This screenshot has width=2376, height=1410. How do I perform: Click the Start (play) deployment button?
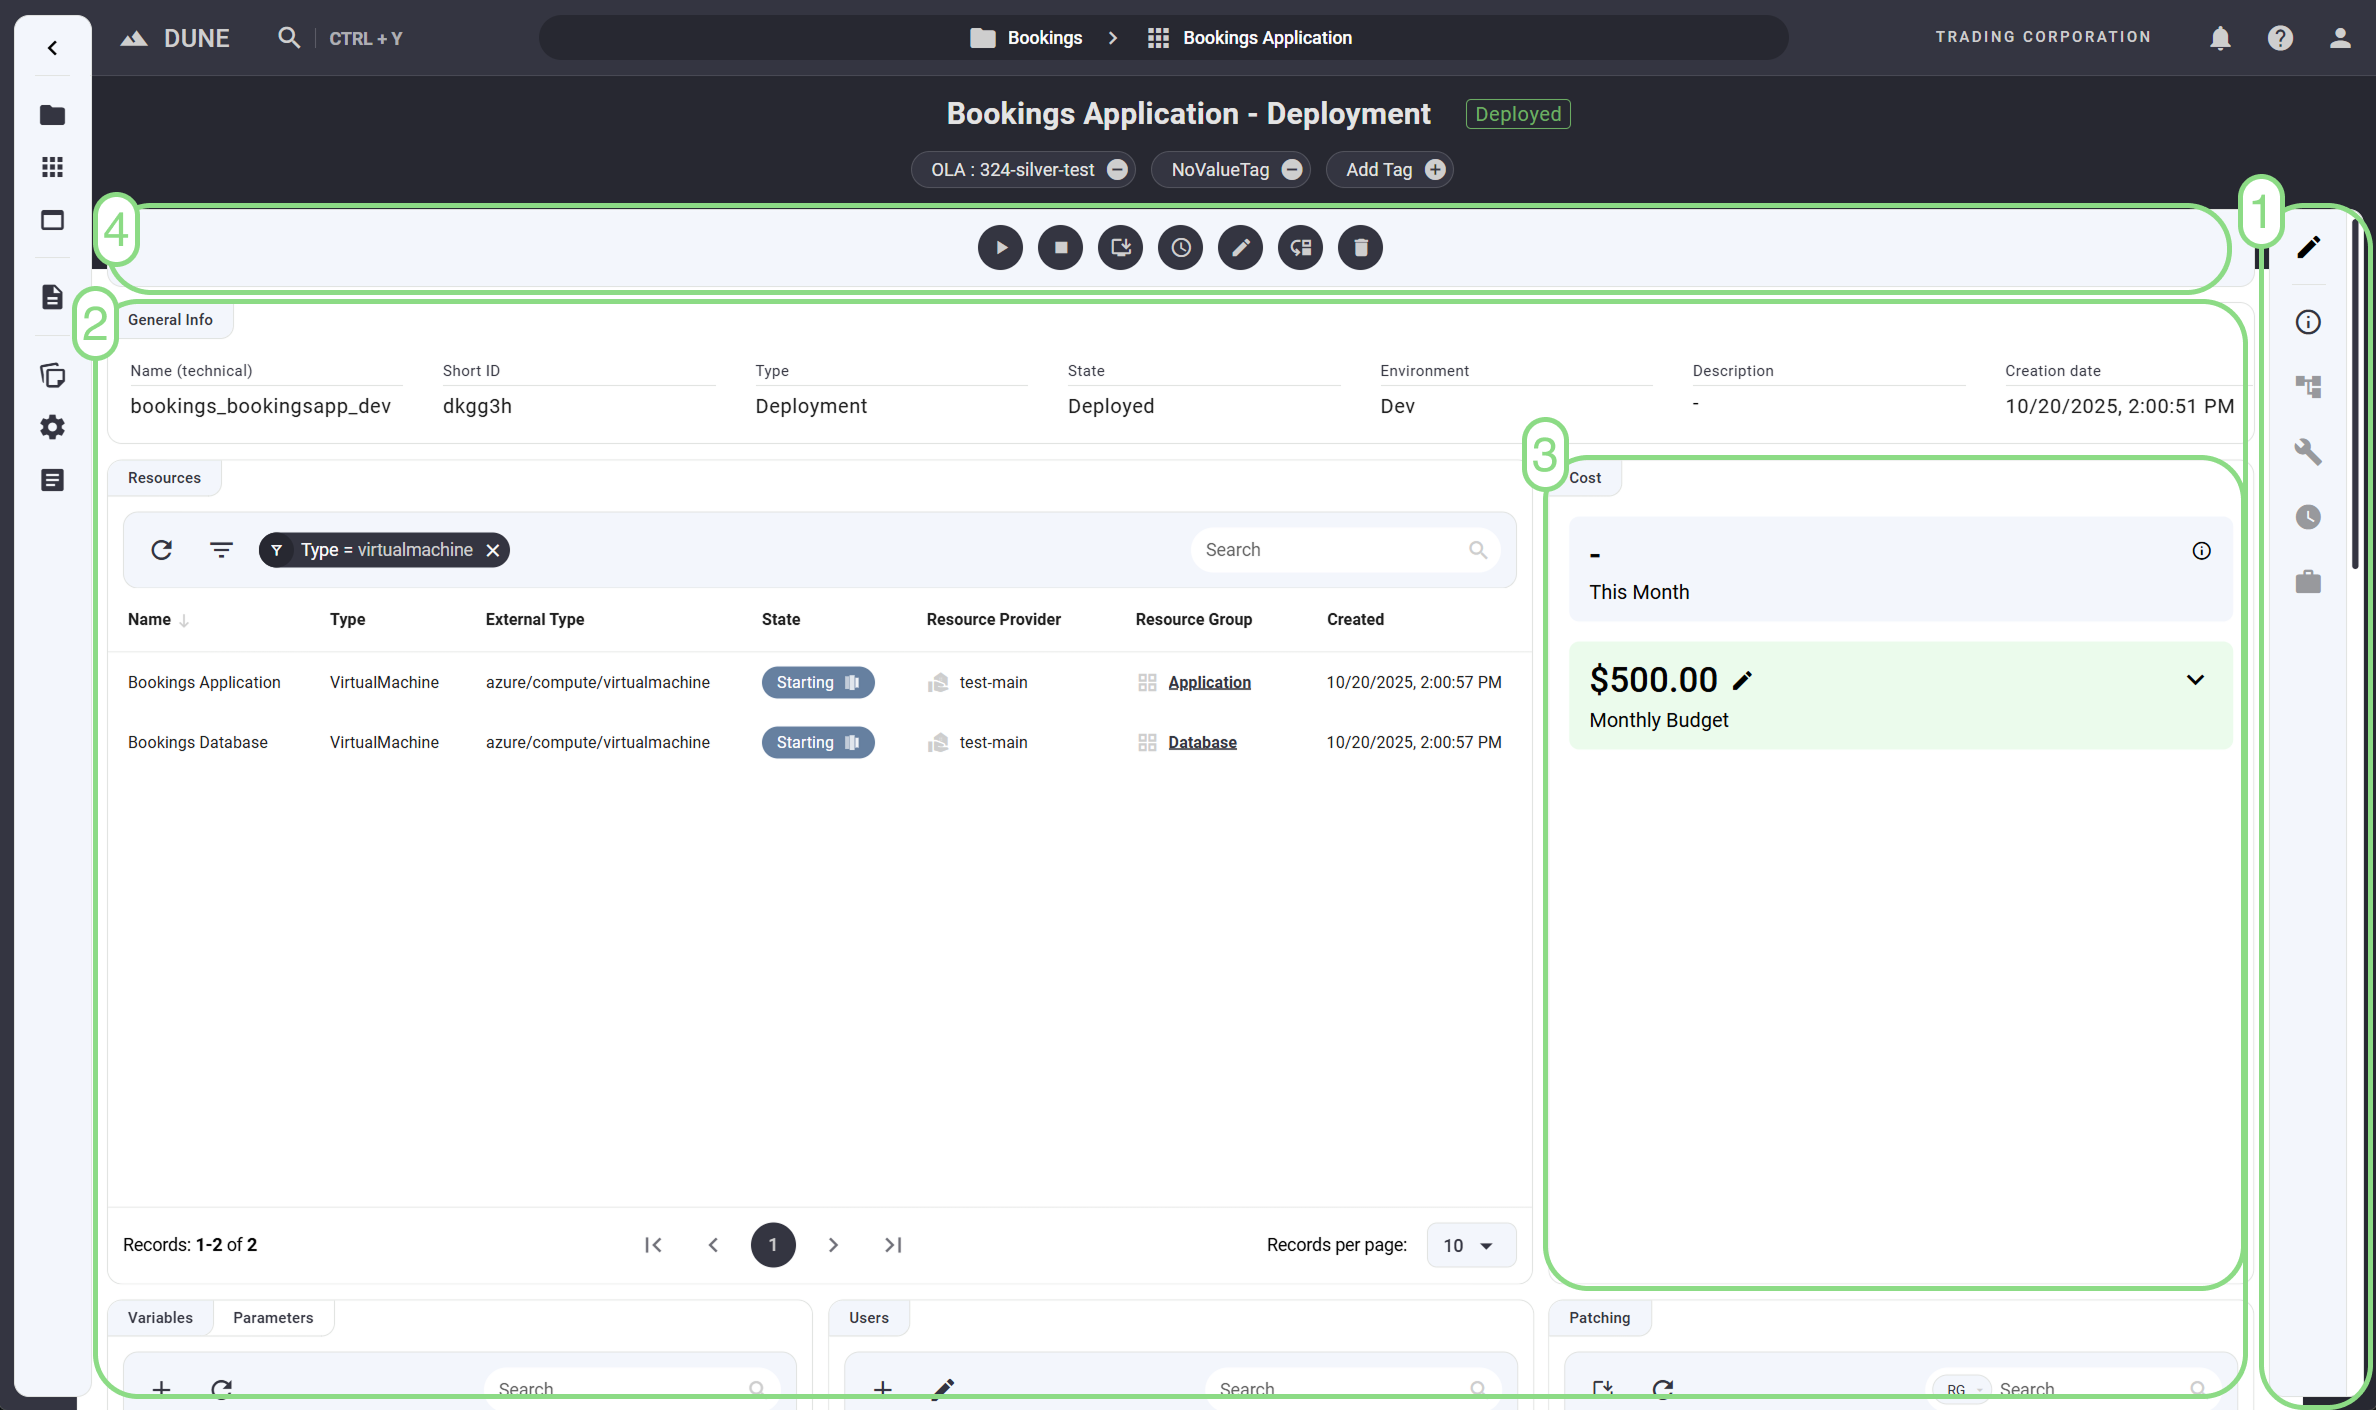coord(1000,248)
